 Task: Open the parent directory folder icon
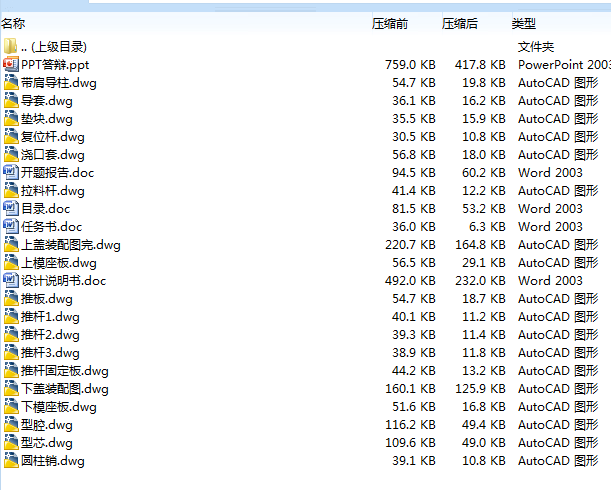(11, 46)
